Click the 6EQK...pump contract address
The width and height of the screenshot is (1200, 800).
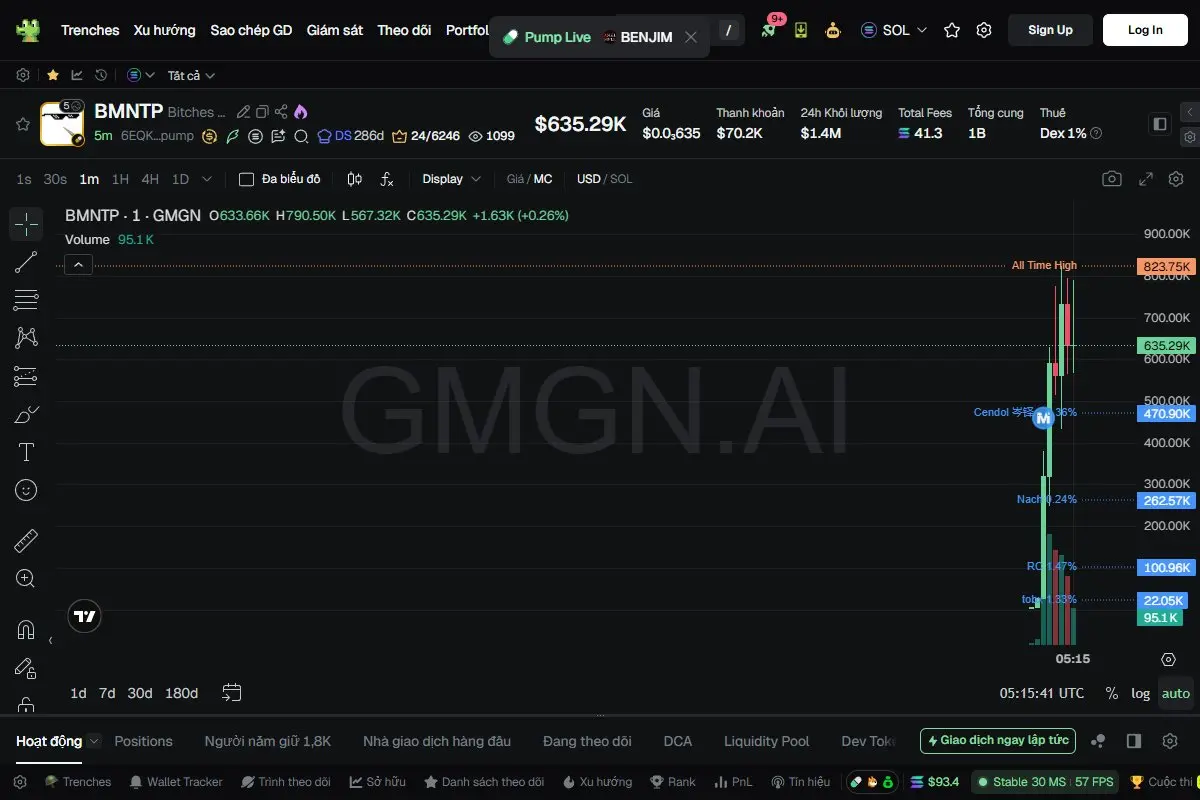click(157, 135)
